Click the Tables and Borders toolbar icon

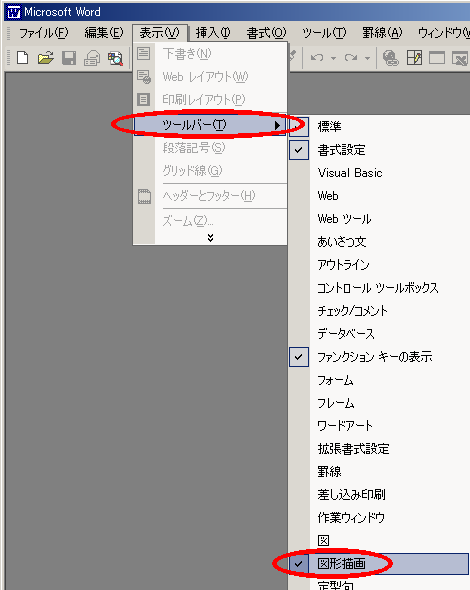click(414, 58)
